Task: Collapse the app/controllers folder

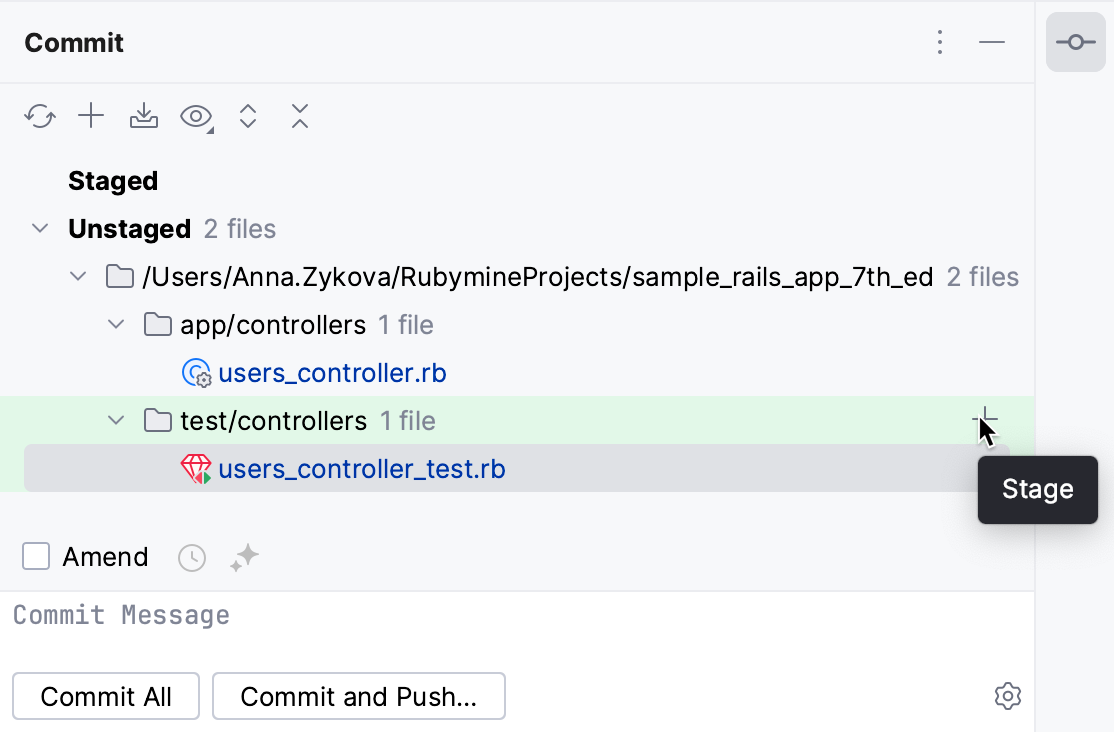Action: click(116, 324)
